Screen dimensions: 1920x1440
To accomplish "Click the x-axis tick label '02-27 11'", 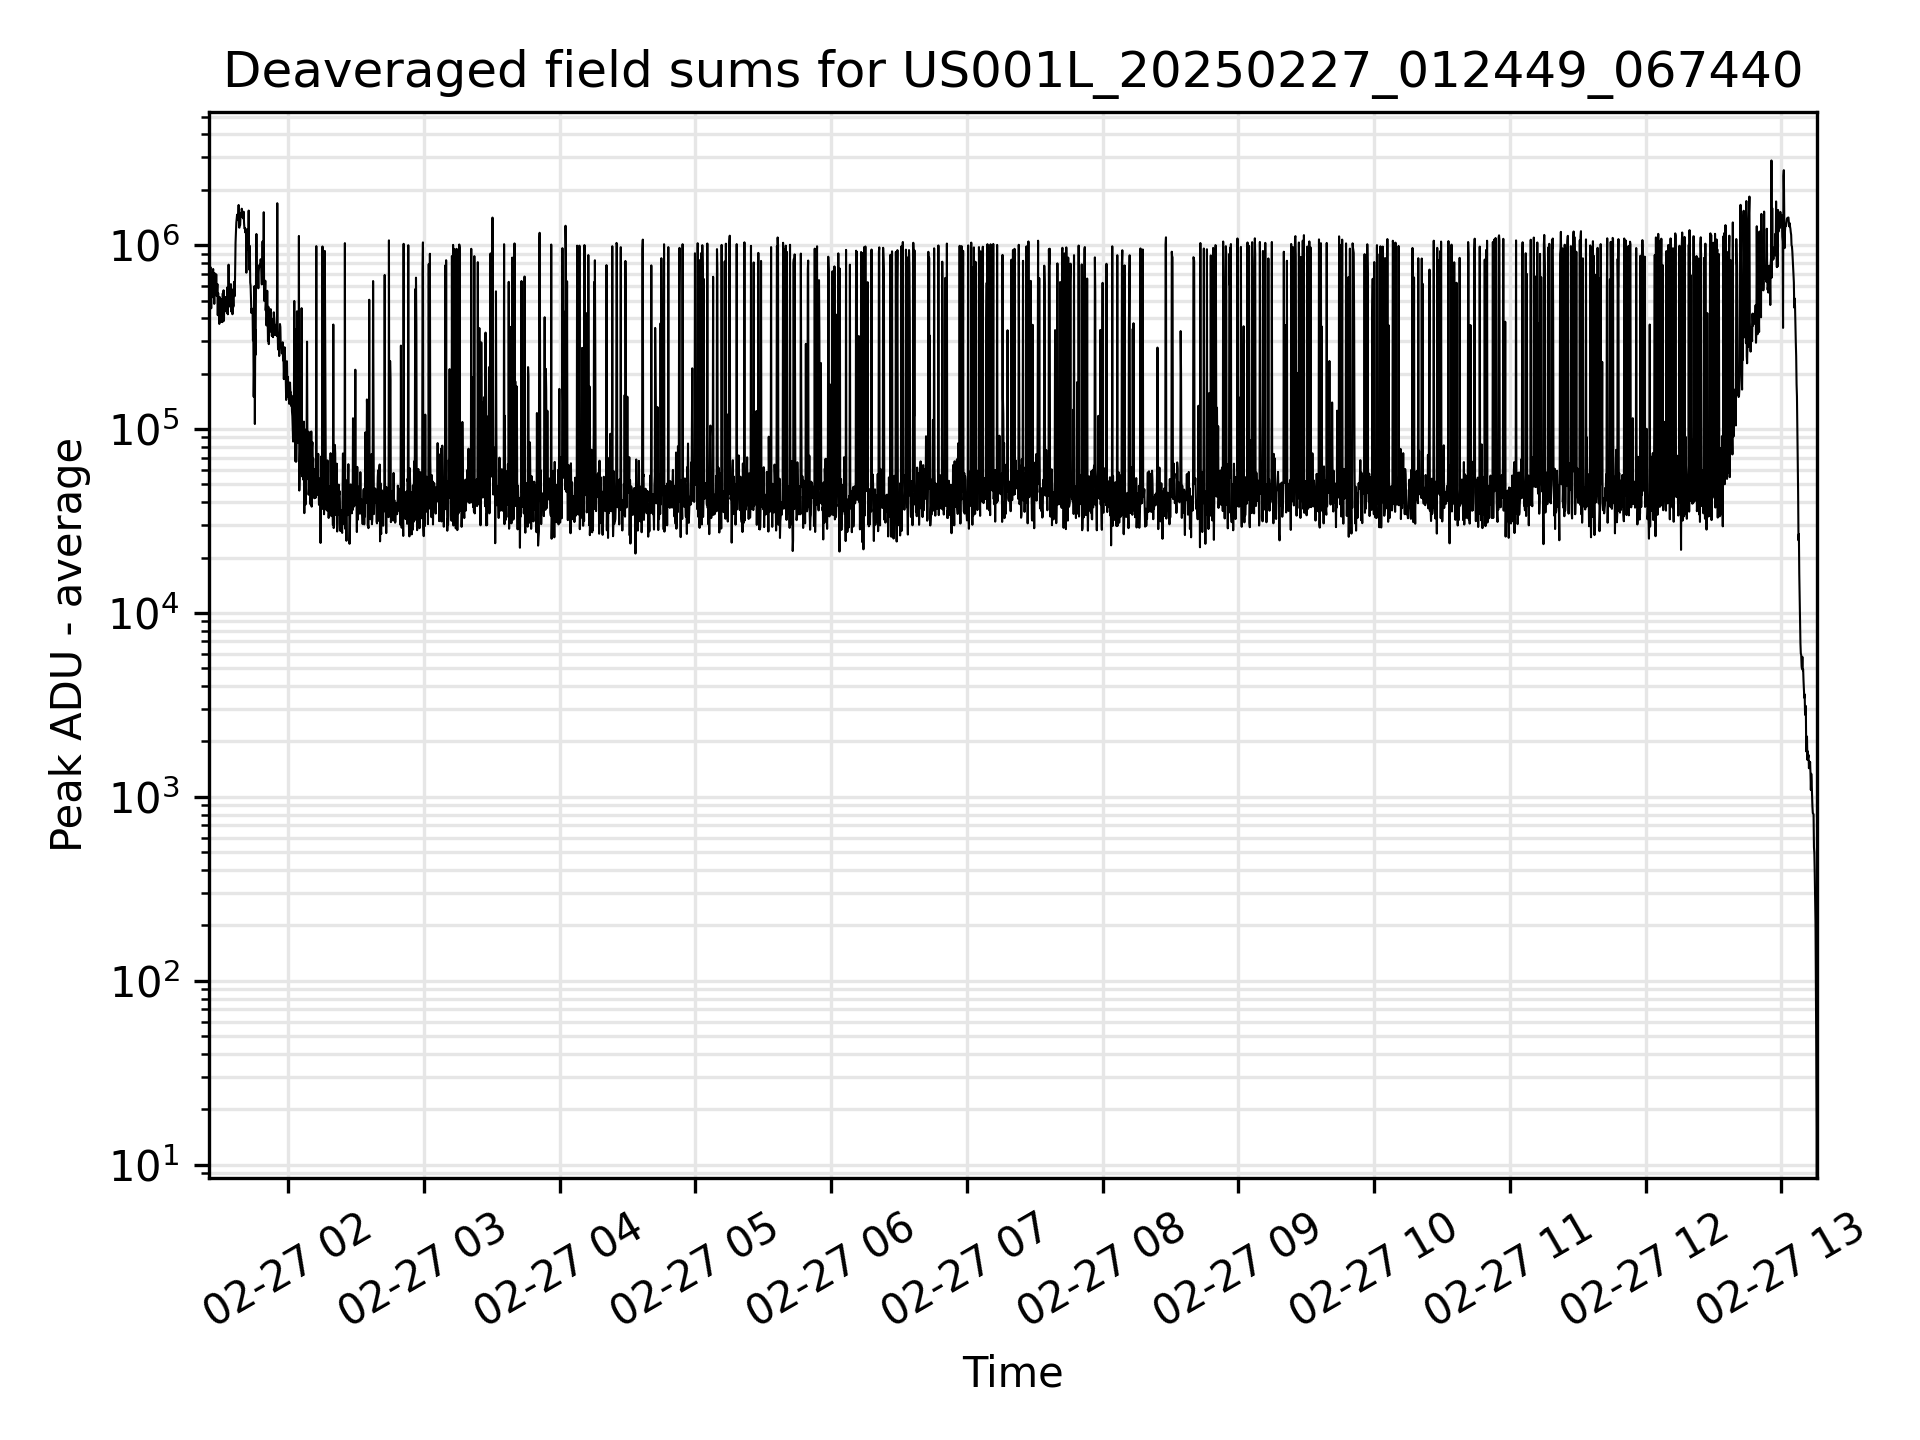I will coord(1510,1270).
